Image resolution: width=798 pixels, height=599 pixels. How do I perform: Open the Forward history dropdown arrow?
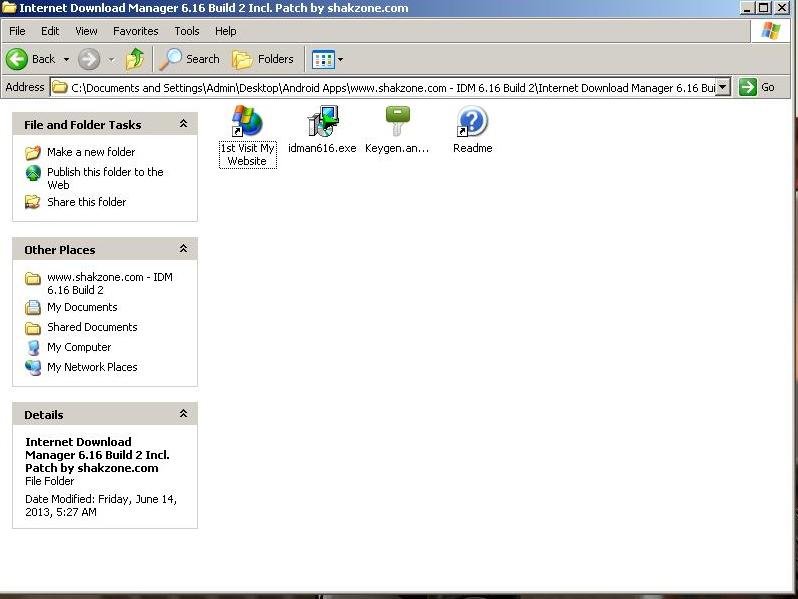[111, 60]
